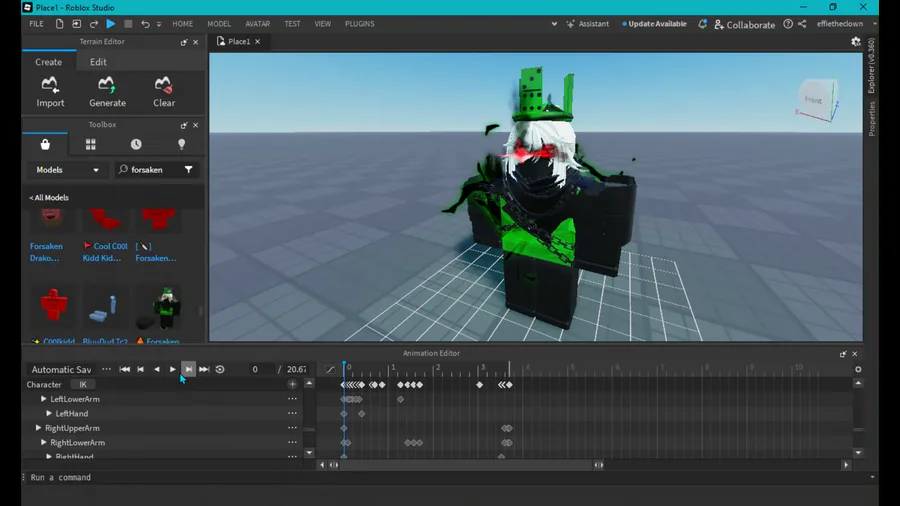900x506 pixels.
Task: Expand the LeftLowerArm track
Action: 44,399
